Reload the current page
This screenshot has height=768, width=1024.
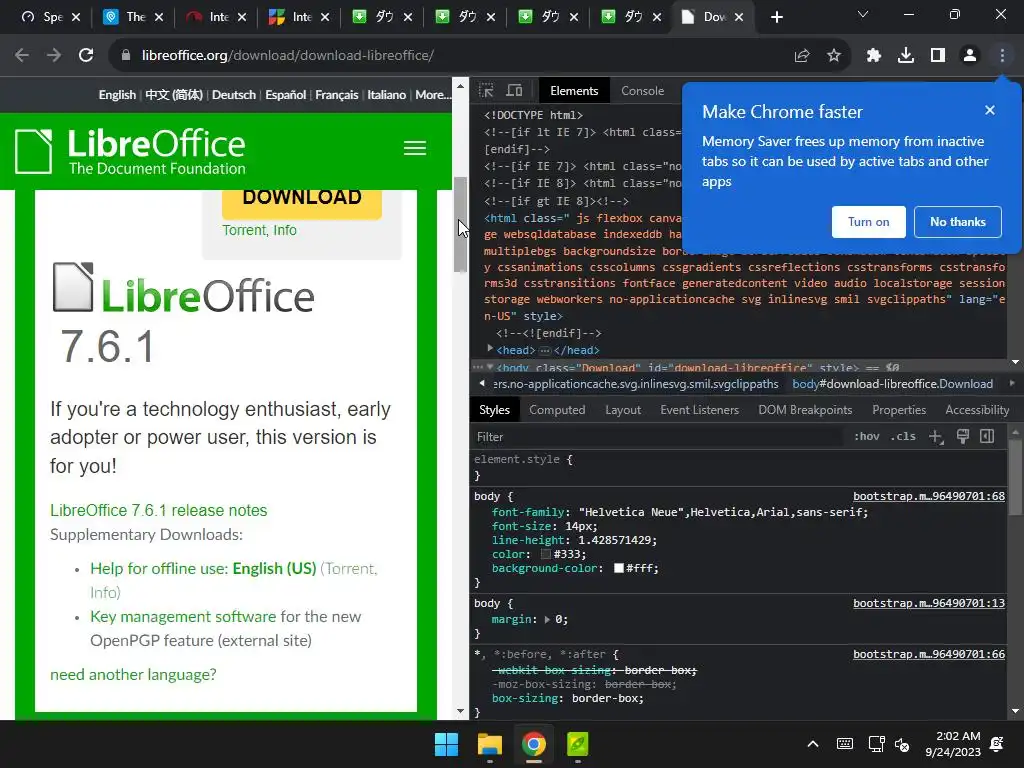pyautogui.click(x=86, y=56)
